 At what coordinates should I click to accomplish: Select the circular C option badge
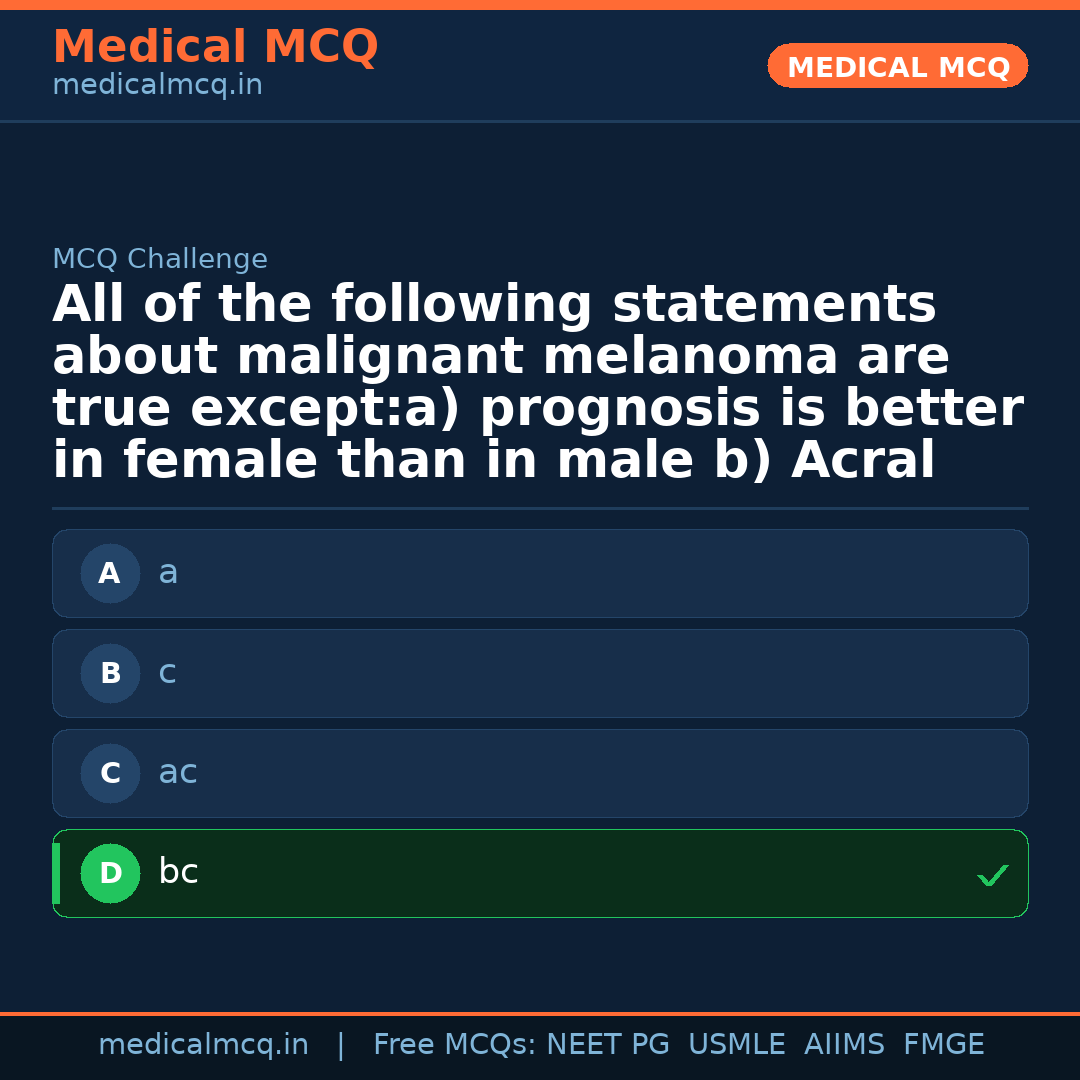point(110,773)
